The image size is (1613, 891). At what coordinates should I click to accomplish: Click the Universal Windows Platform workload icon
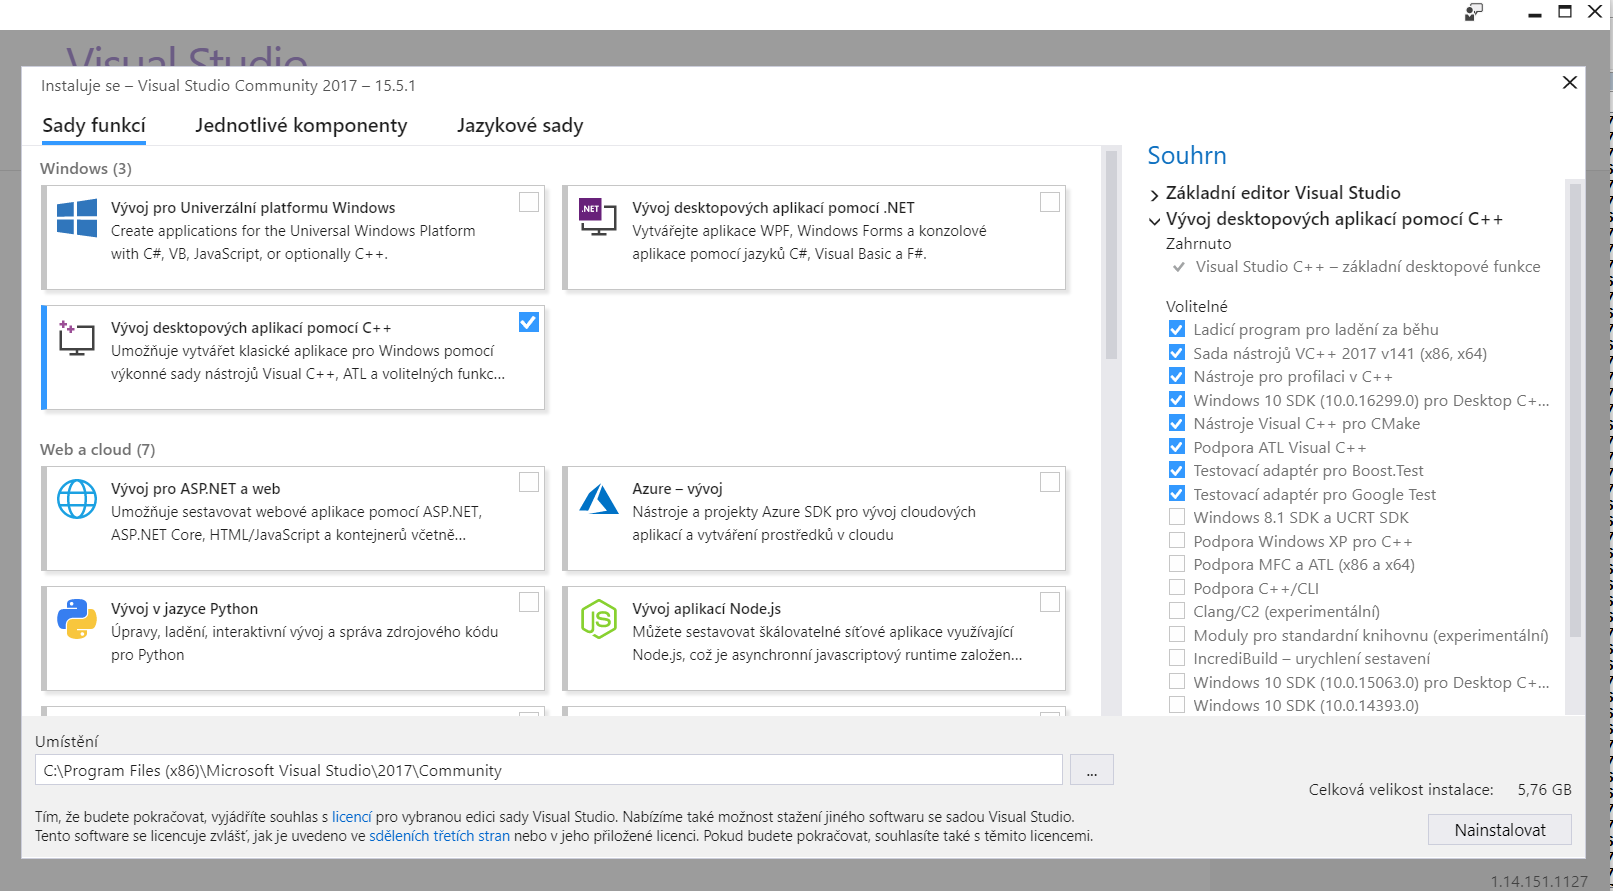tap(77, 217)
